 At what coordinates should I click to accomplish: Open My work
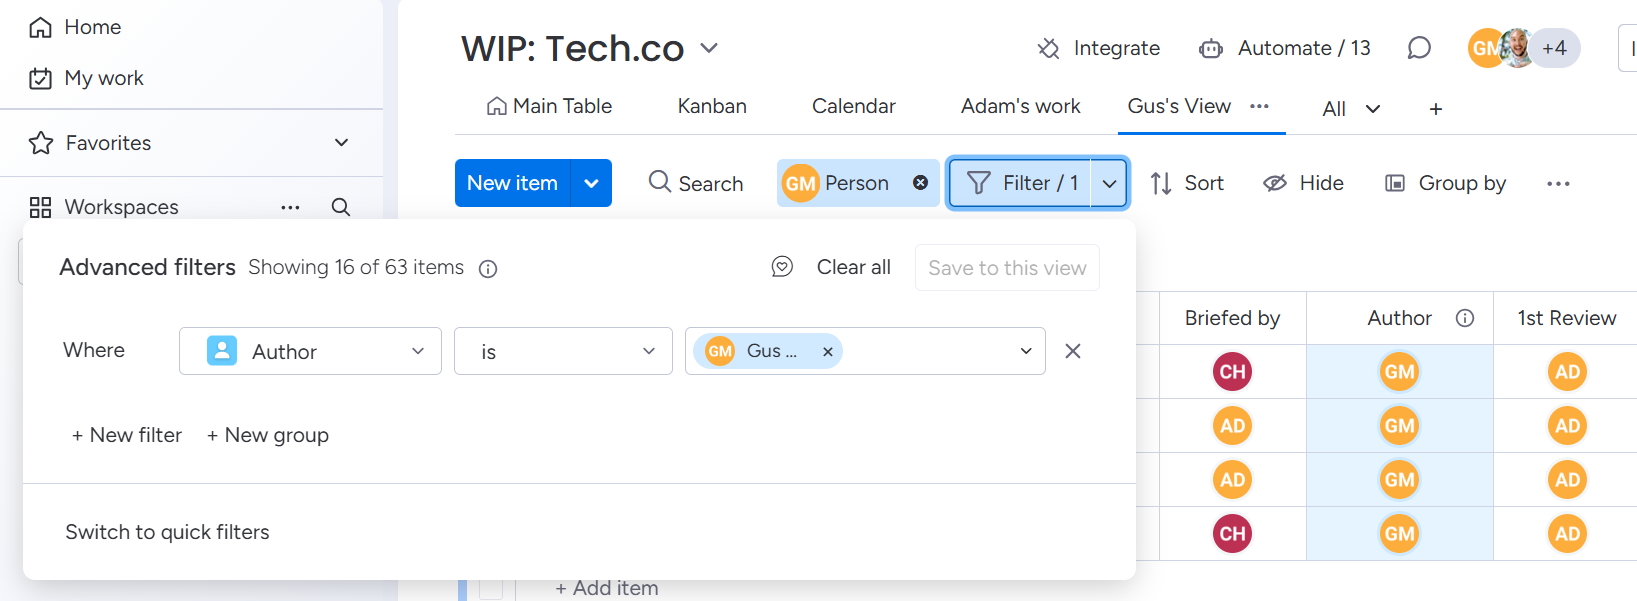86,78
